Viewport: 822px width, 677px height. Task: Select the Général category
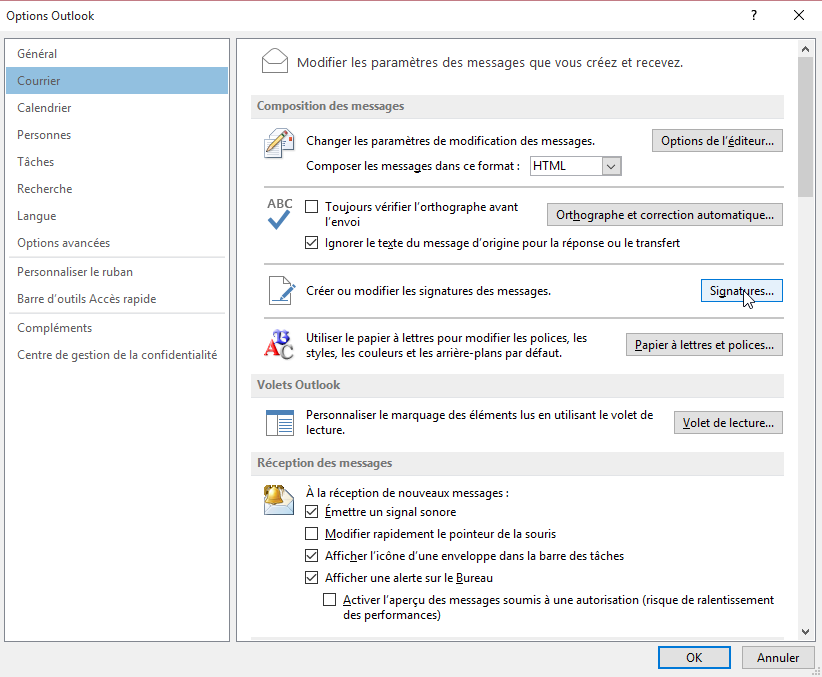(117, 53)
